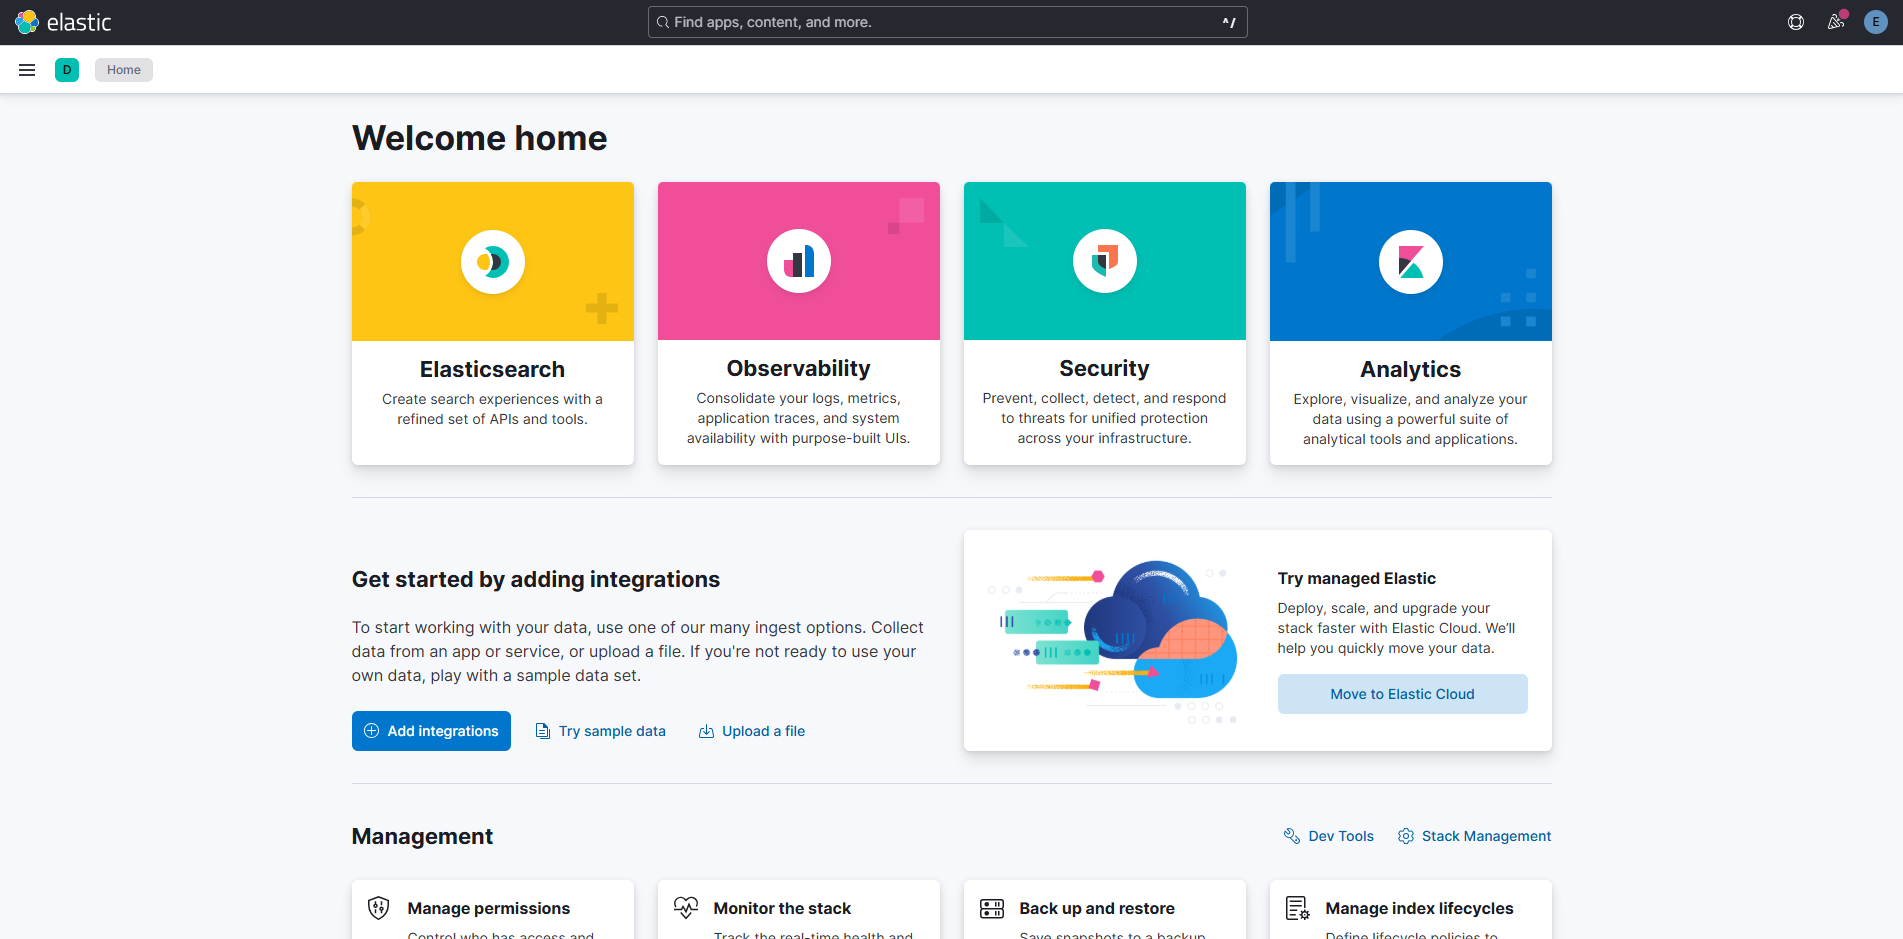Click Upload a file link

pos(752,731)
